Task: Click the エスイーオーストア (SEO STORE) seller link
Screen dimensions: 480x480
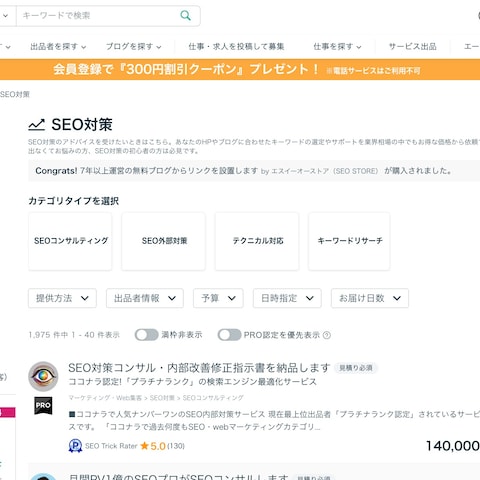Action: tap(325, 171)
